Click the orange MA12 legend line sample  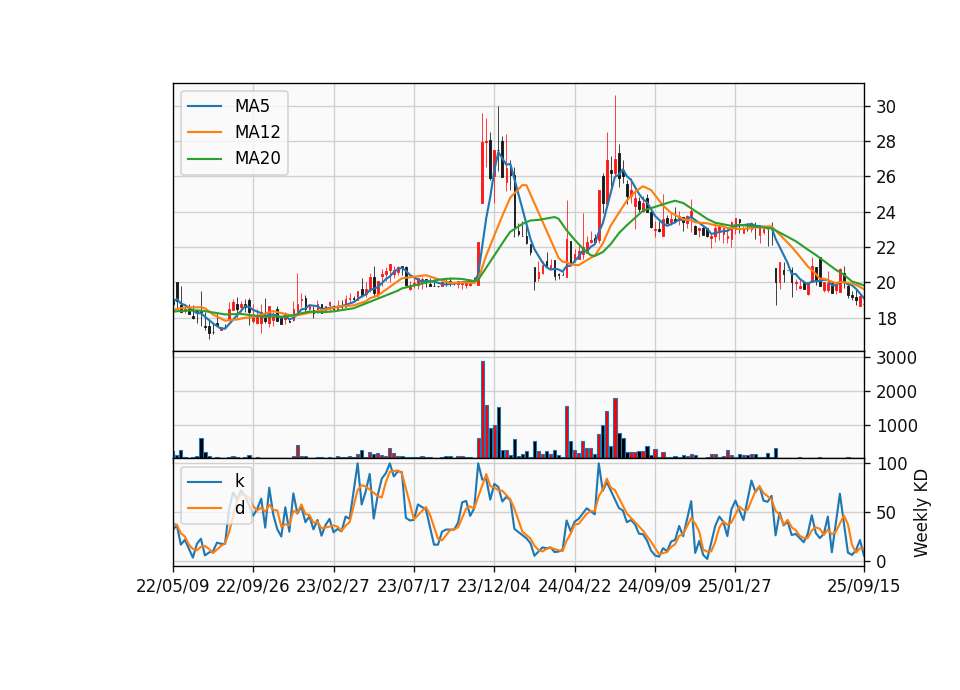(204, 132)
